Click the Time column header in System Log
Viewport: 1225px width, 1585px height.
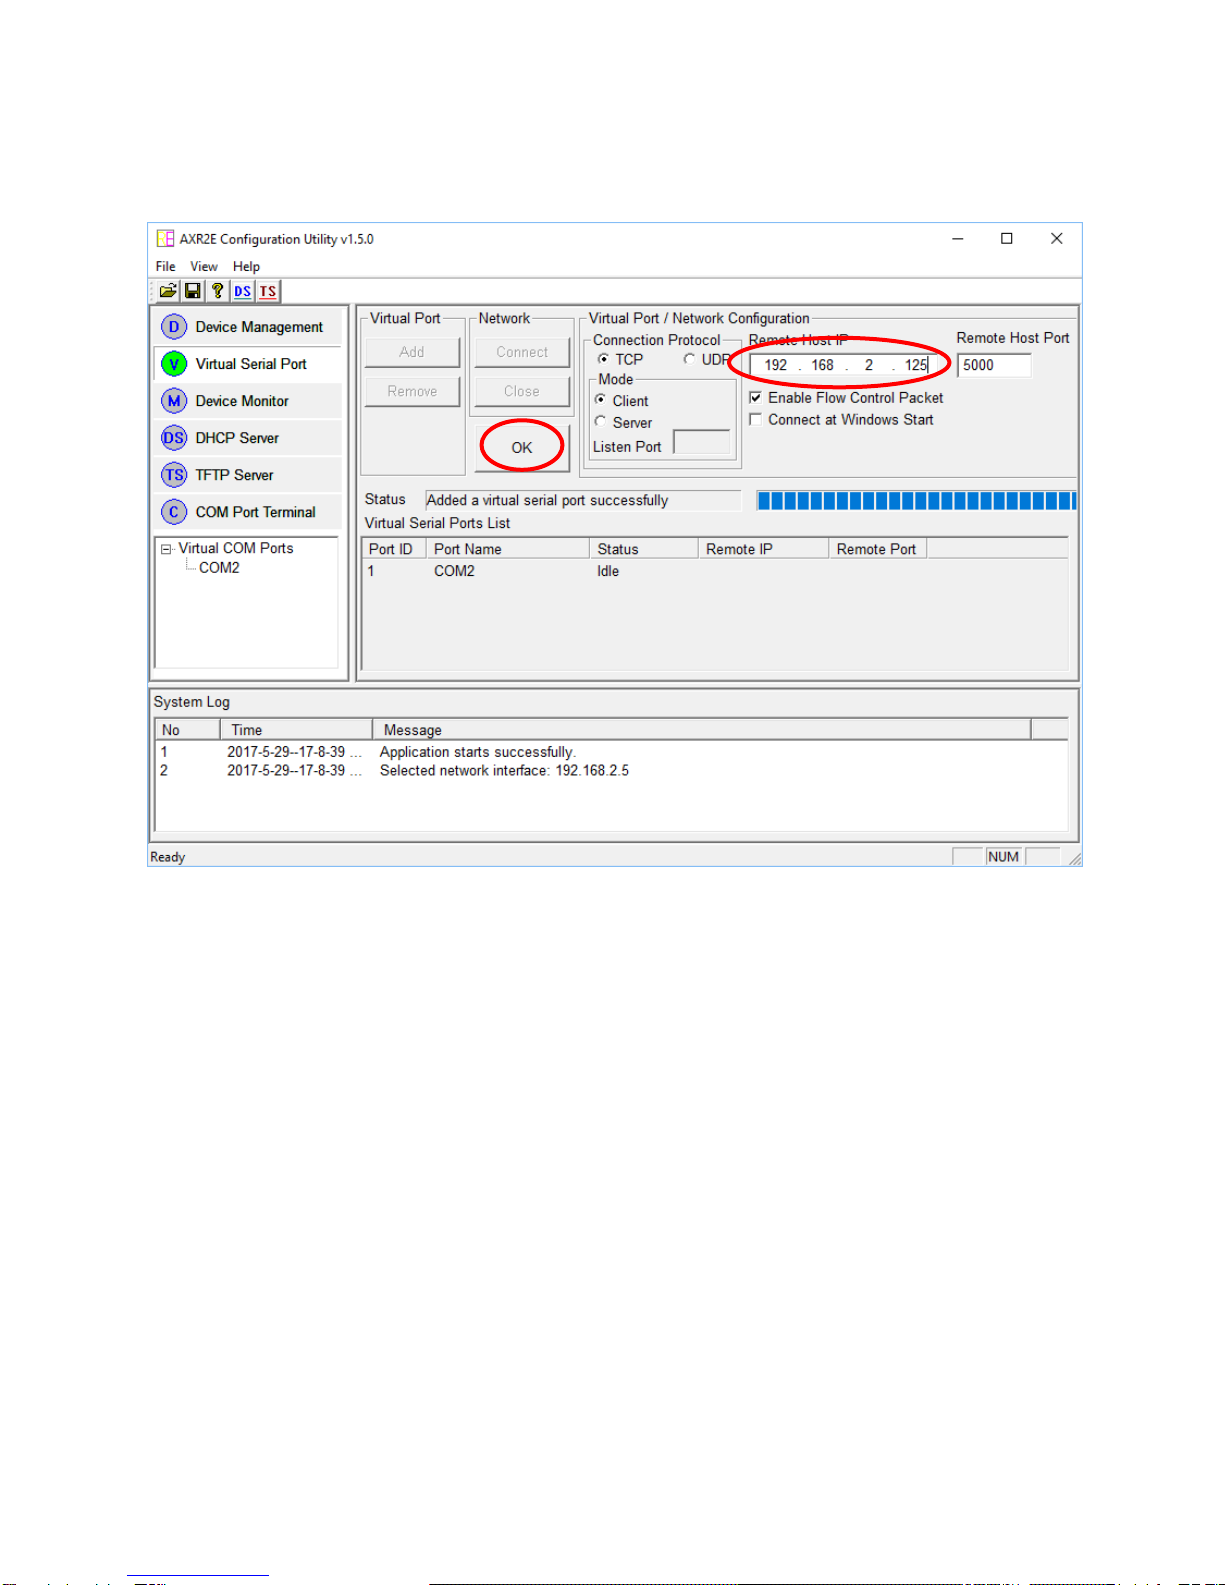coord(296,730)
